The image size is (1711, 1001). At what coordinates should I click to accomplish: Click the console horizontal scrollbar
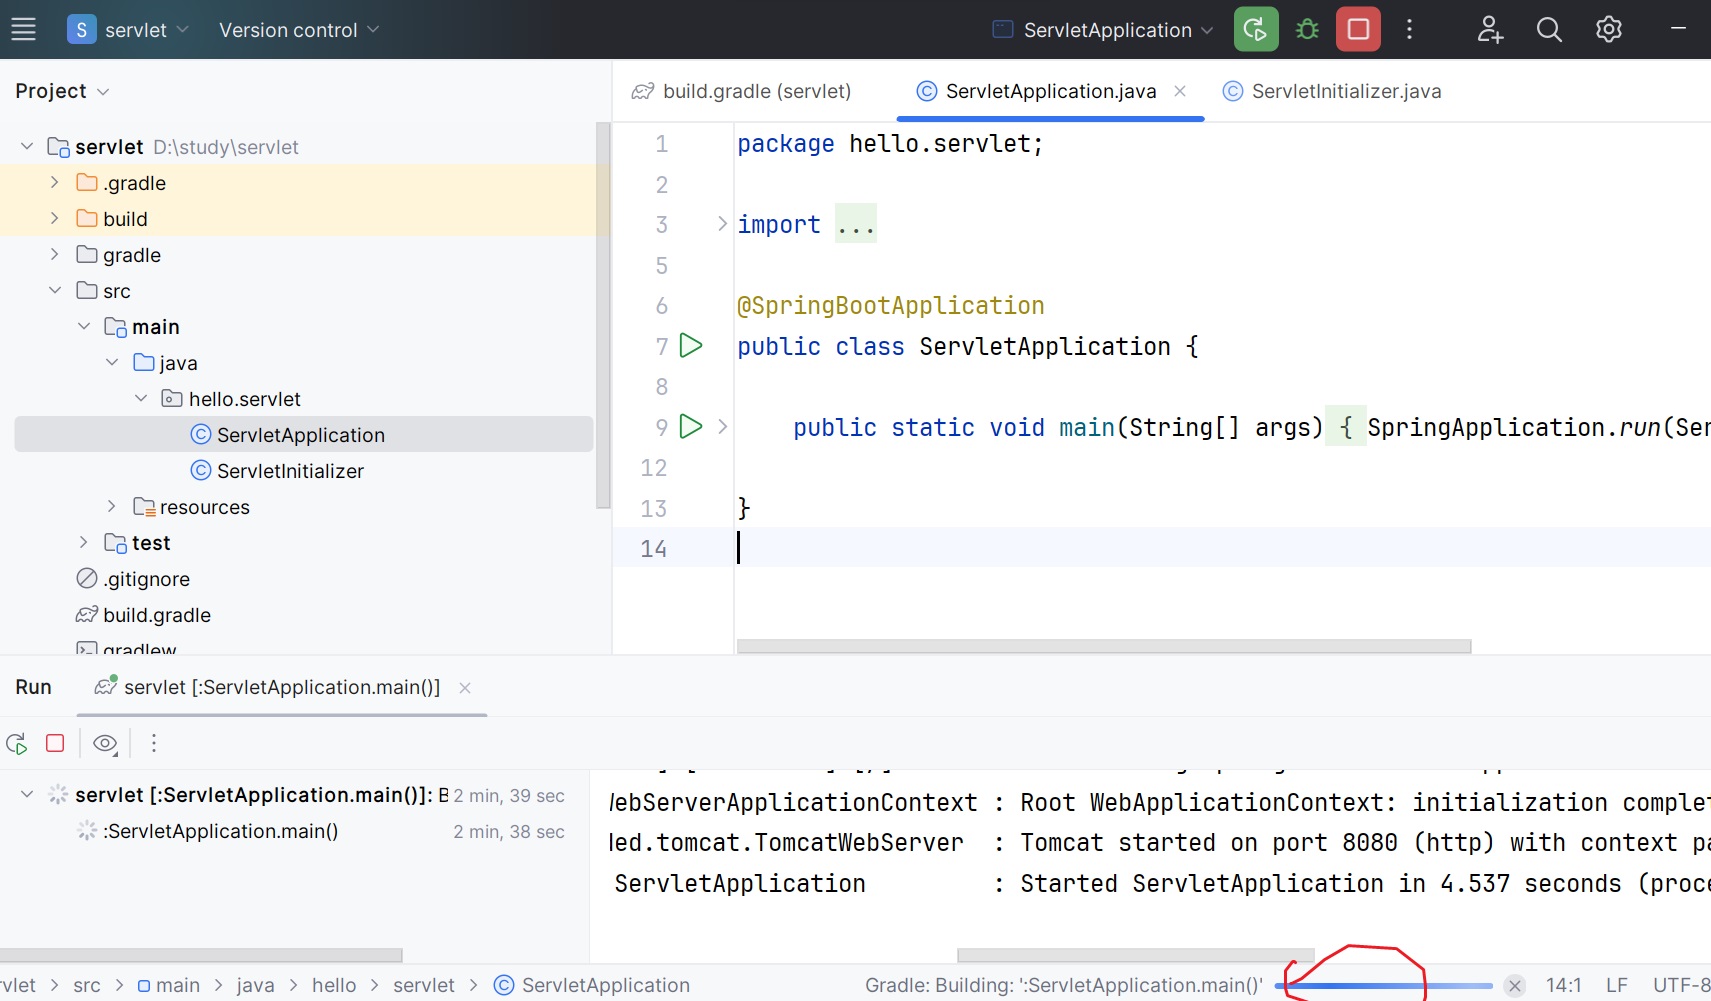(1135, 955)
